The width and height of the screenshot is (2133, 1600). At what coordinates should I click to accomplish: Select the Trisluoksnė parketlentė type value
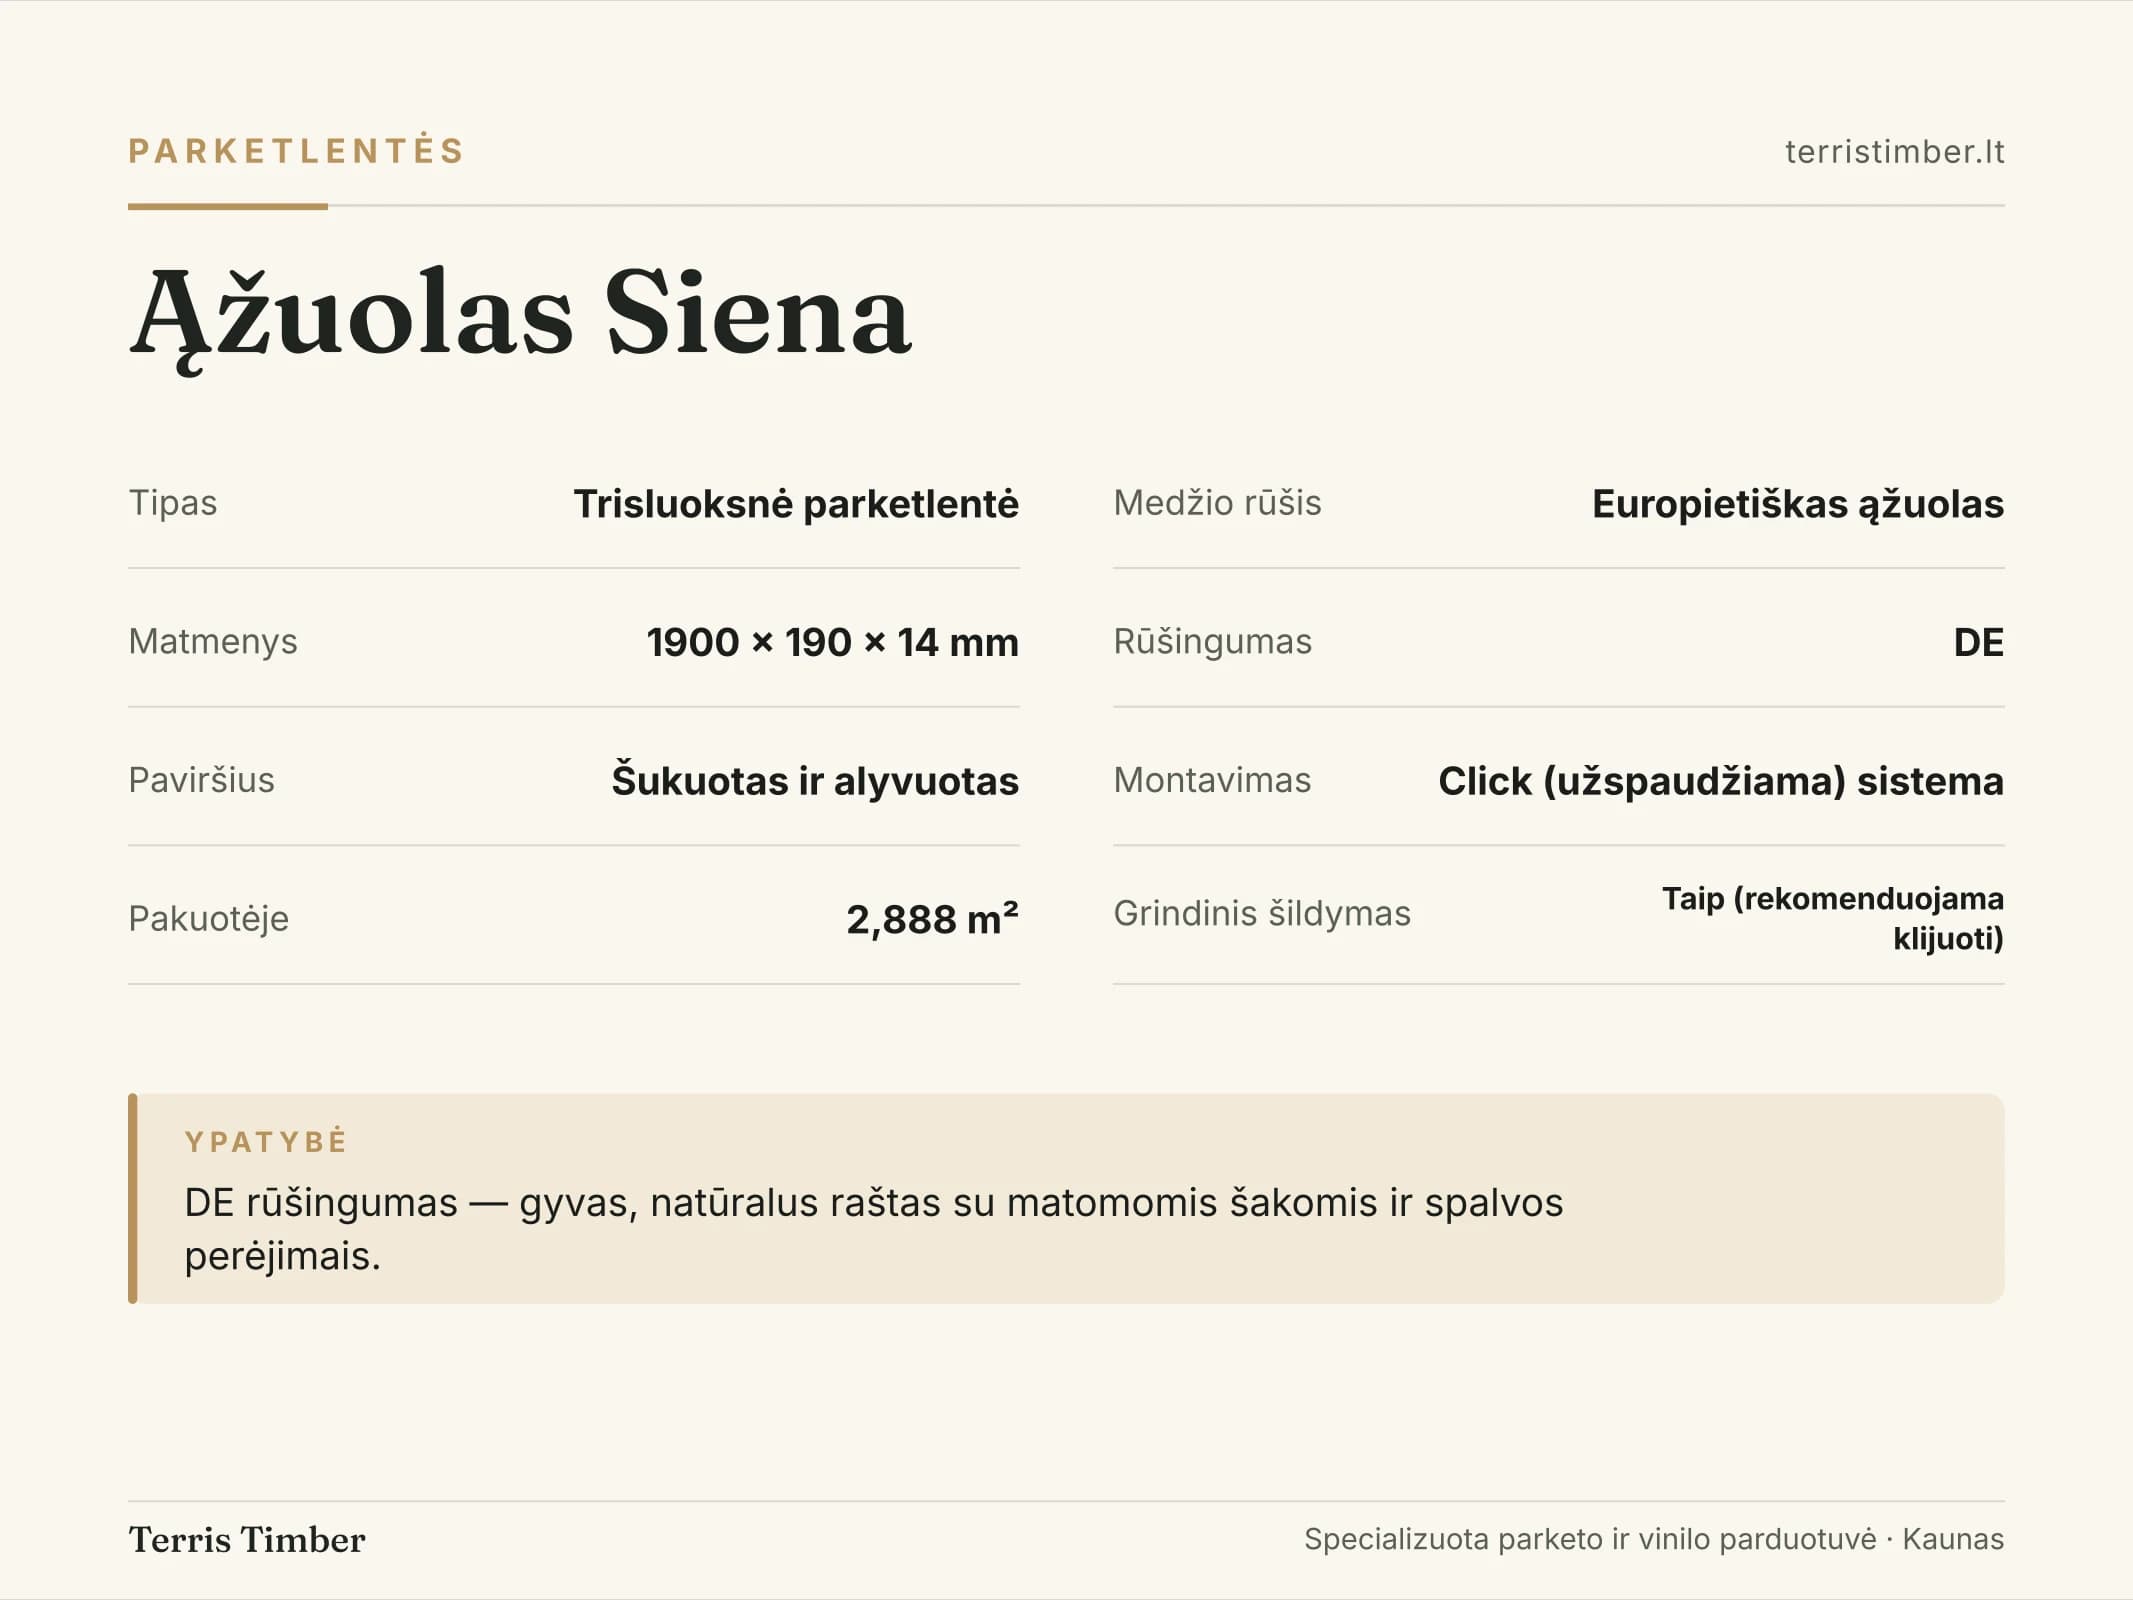coord(796,504)
